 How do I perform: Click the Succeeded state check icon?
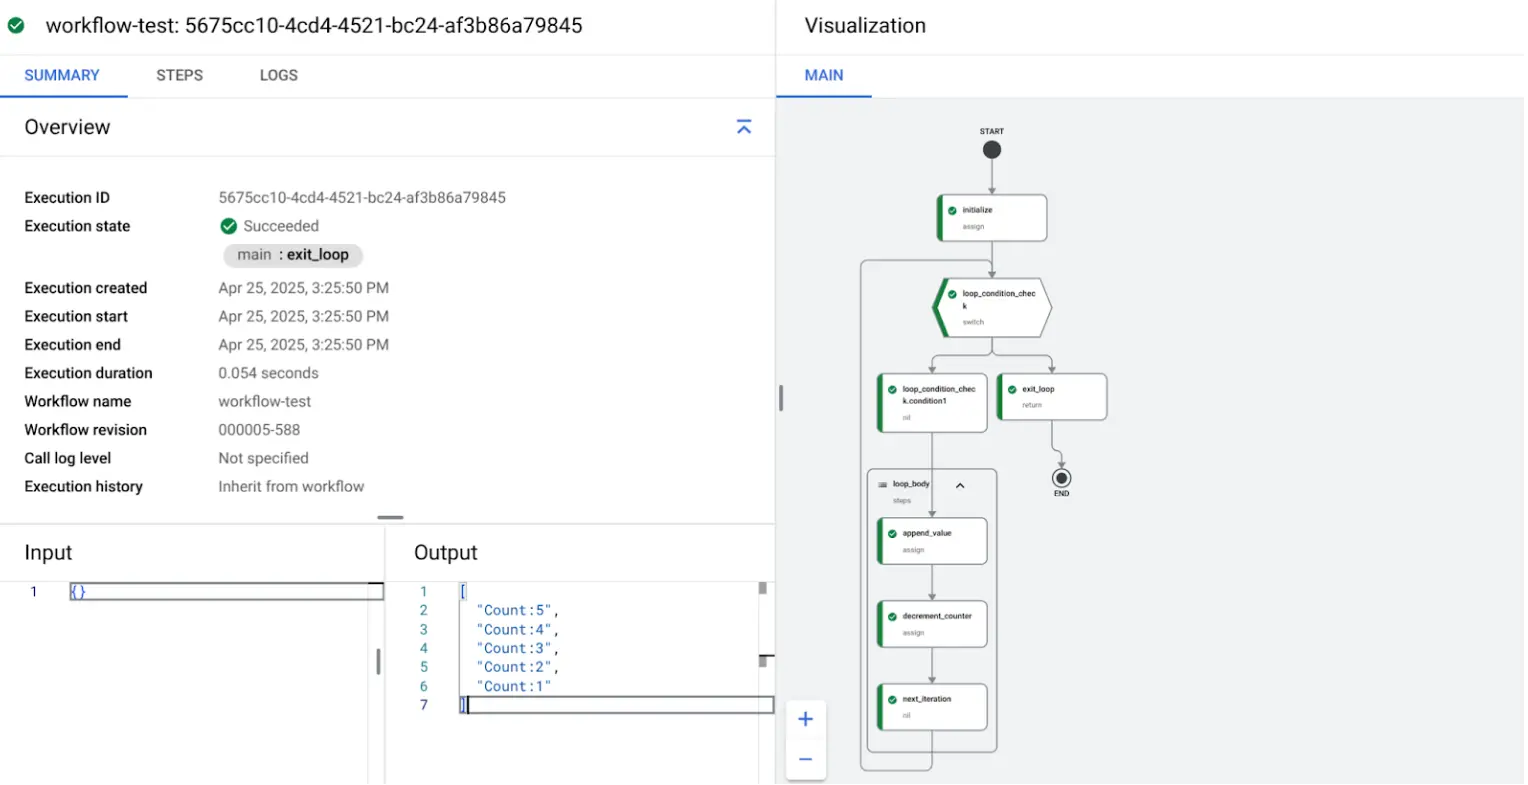click(x=228, y=225)
